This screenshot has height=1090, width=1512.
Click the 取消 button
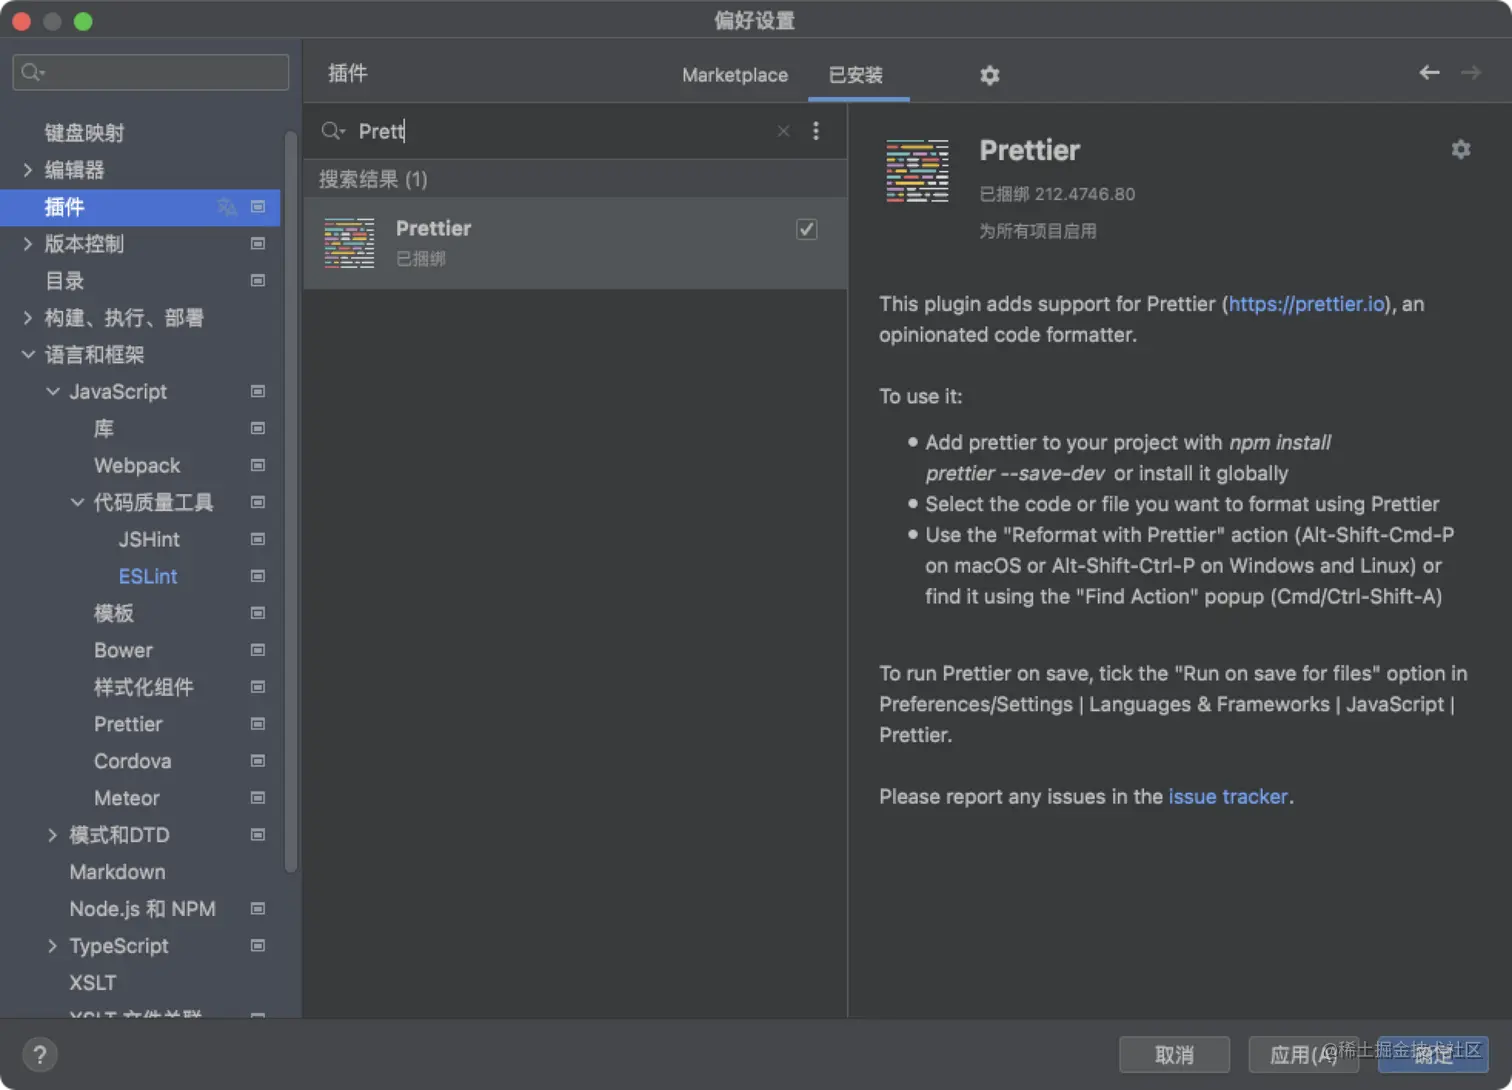pos(1174,1054)
